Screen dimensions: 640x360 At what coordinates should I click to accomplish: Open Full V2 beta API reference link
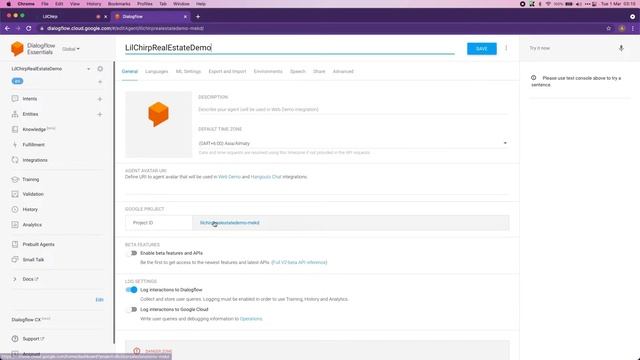click(x=299, y=262)
